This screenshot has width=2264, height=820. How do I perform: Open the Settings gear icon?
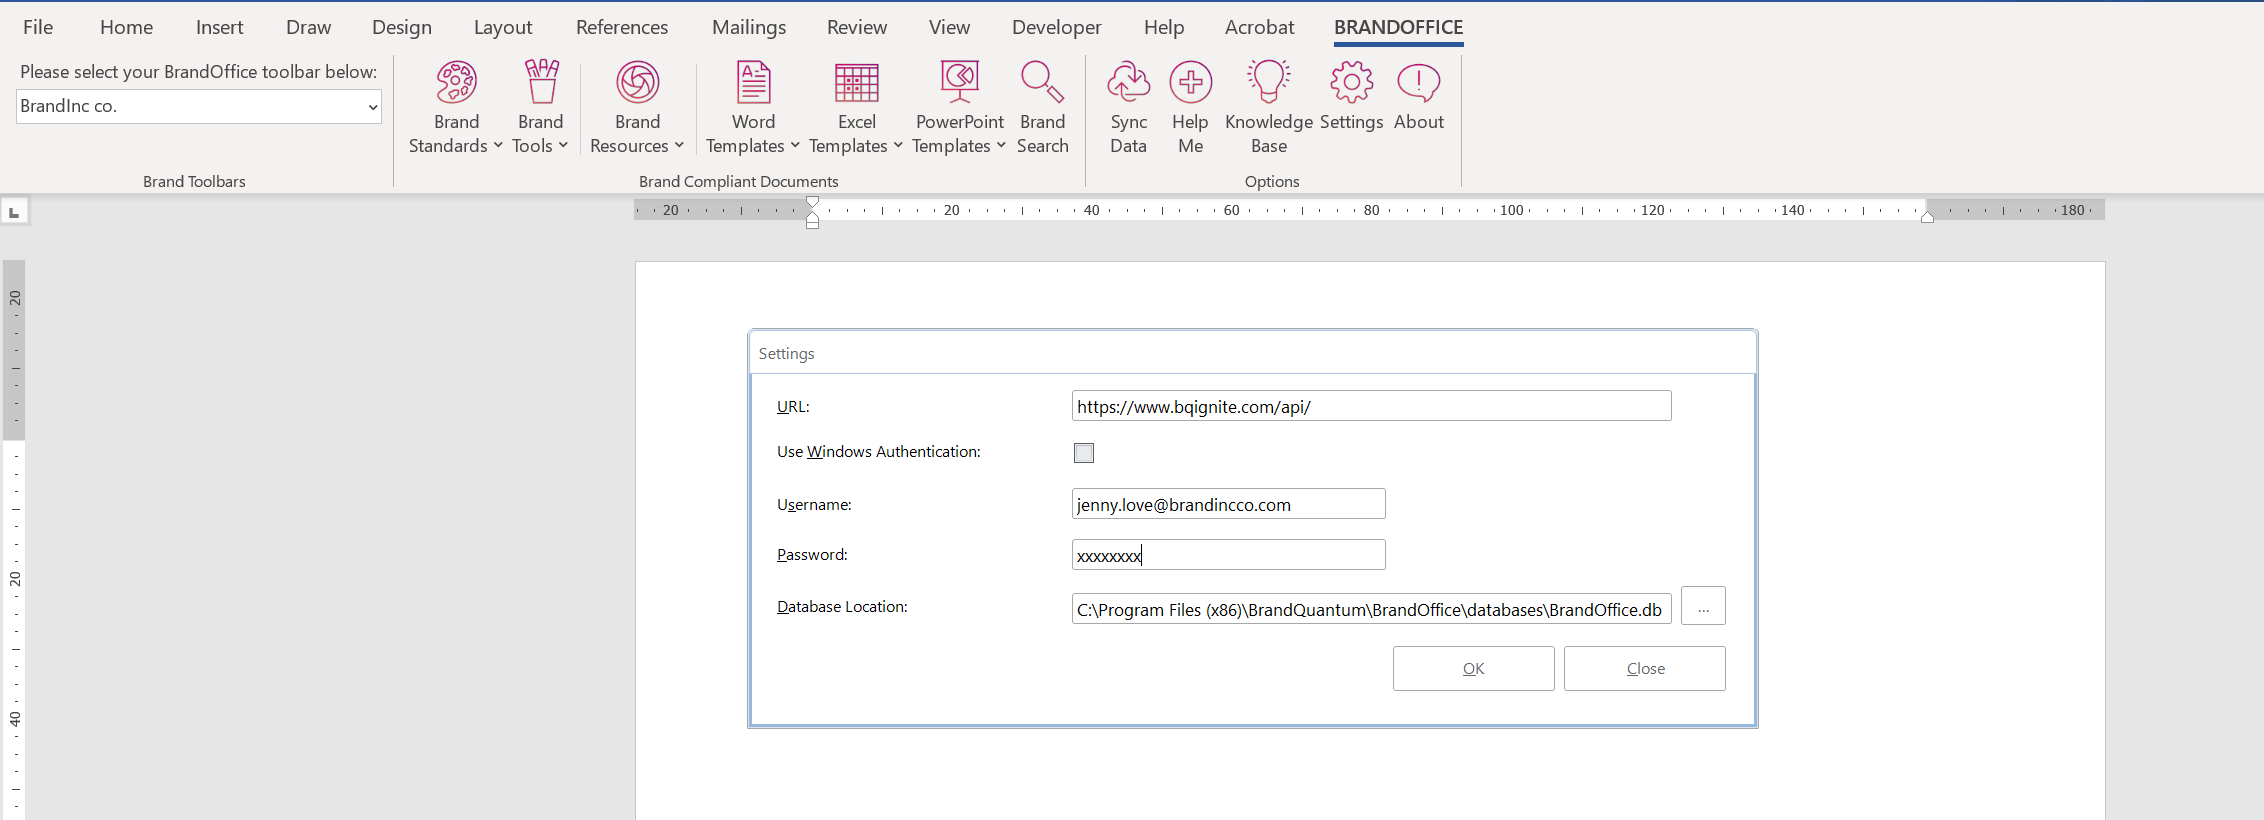pyautogui.click(x=1351, y=83)
